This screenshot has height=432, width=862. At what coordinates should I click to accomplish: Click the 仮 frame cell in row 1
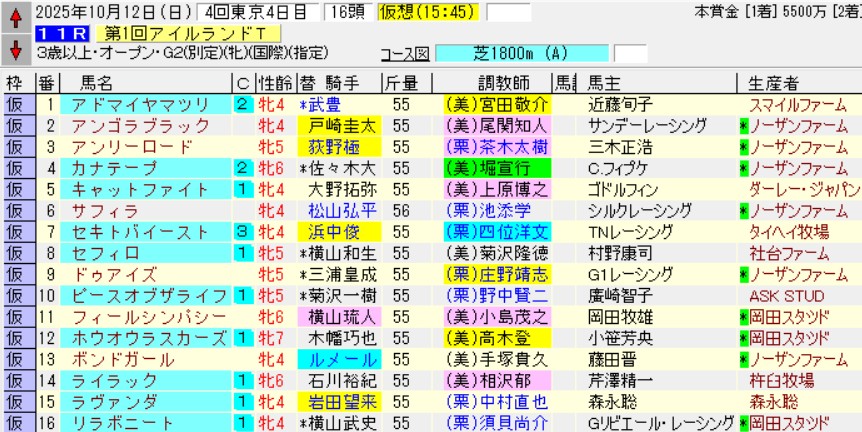[x=16, y=105]
